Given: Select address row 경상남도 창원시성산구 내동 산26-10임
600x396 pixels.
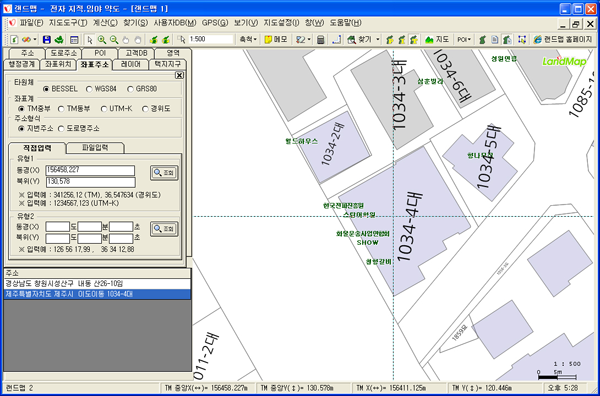Looking at the screenshot, I should 97,284.
